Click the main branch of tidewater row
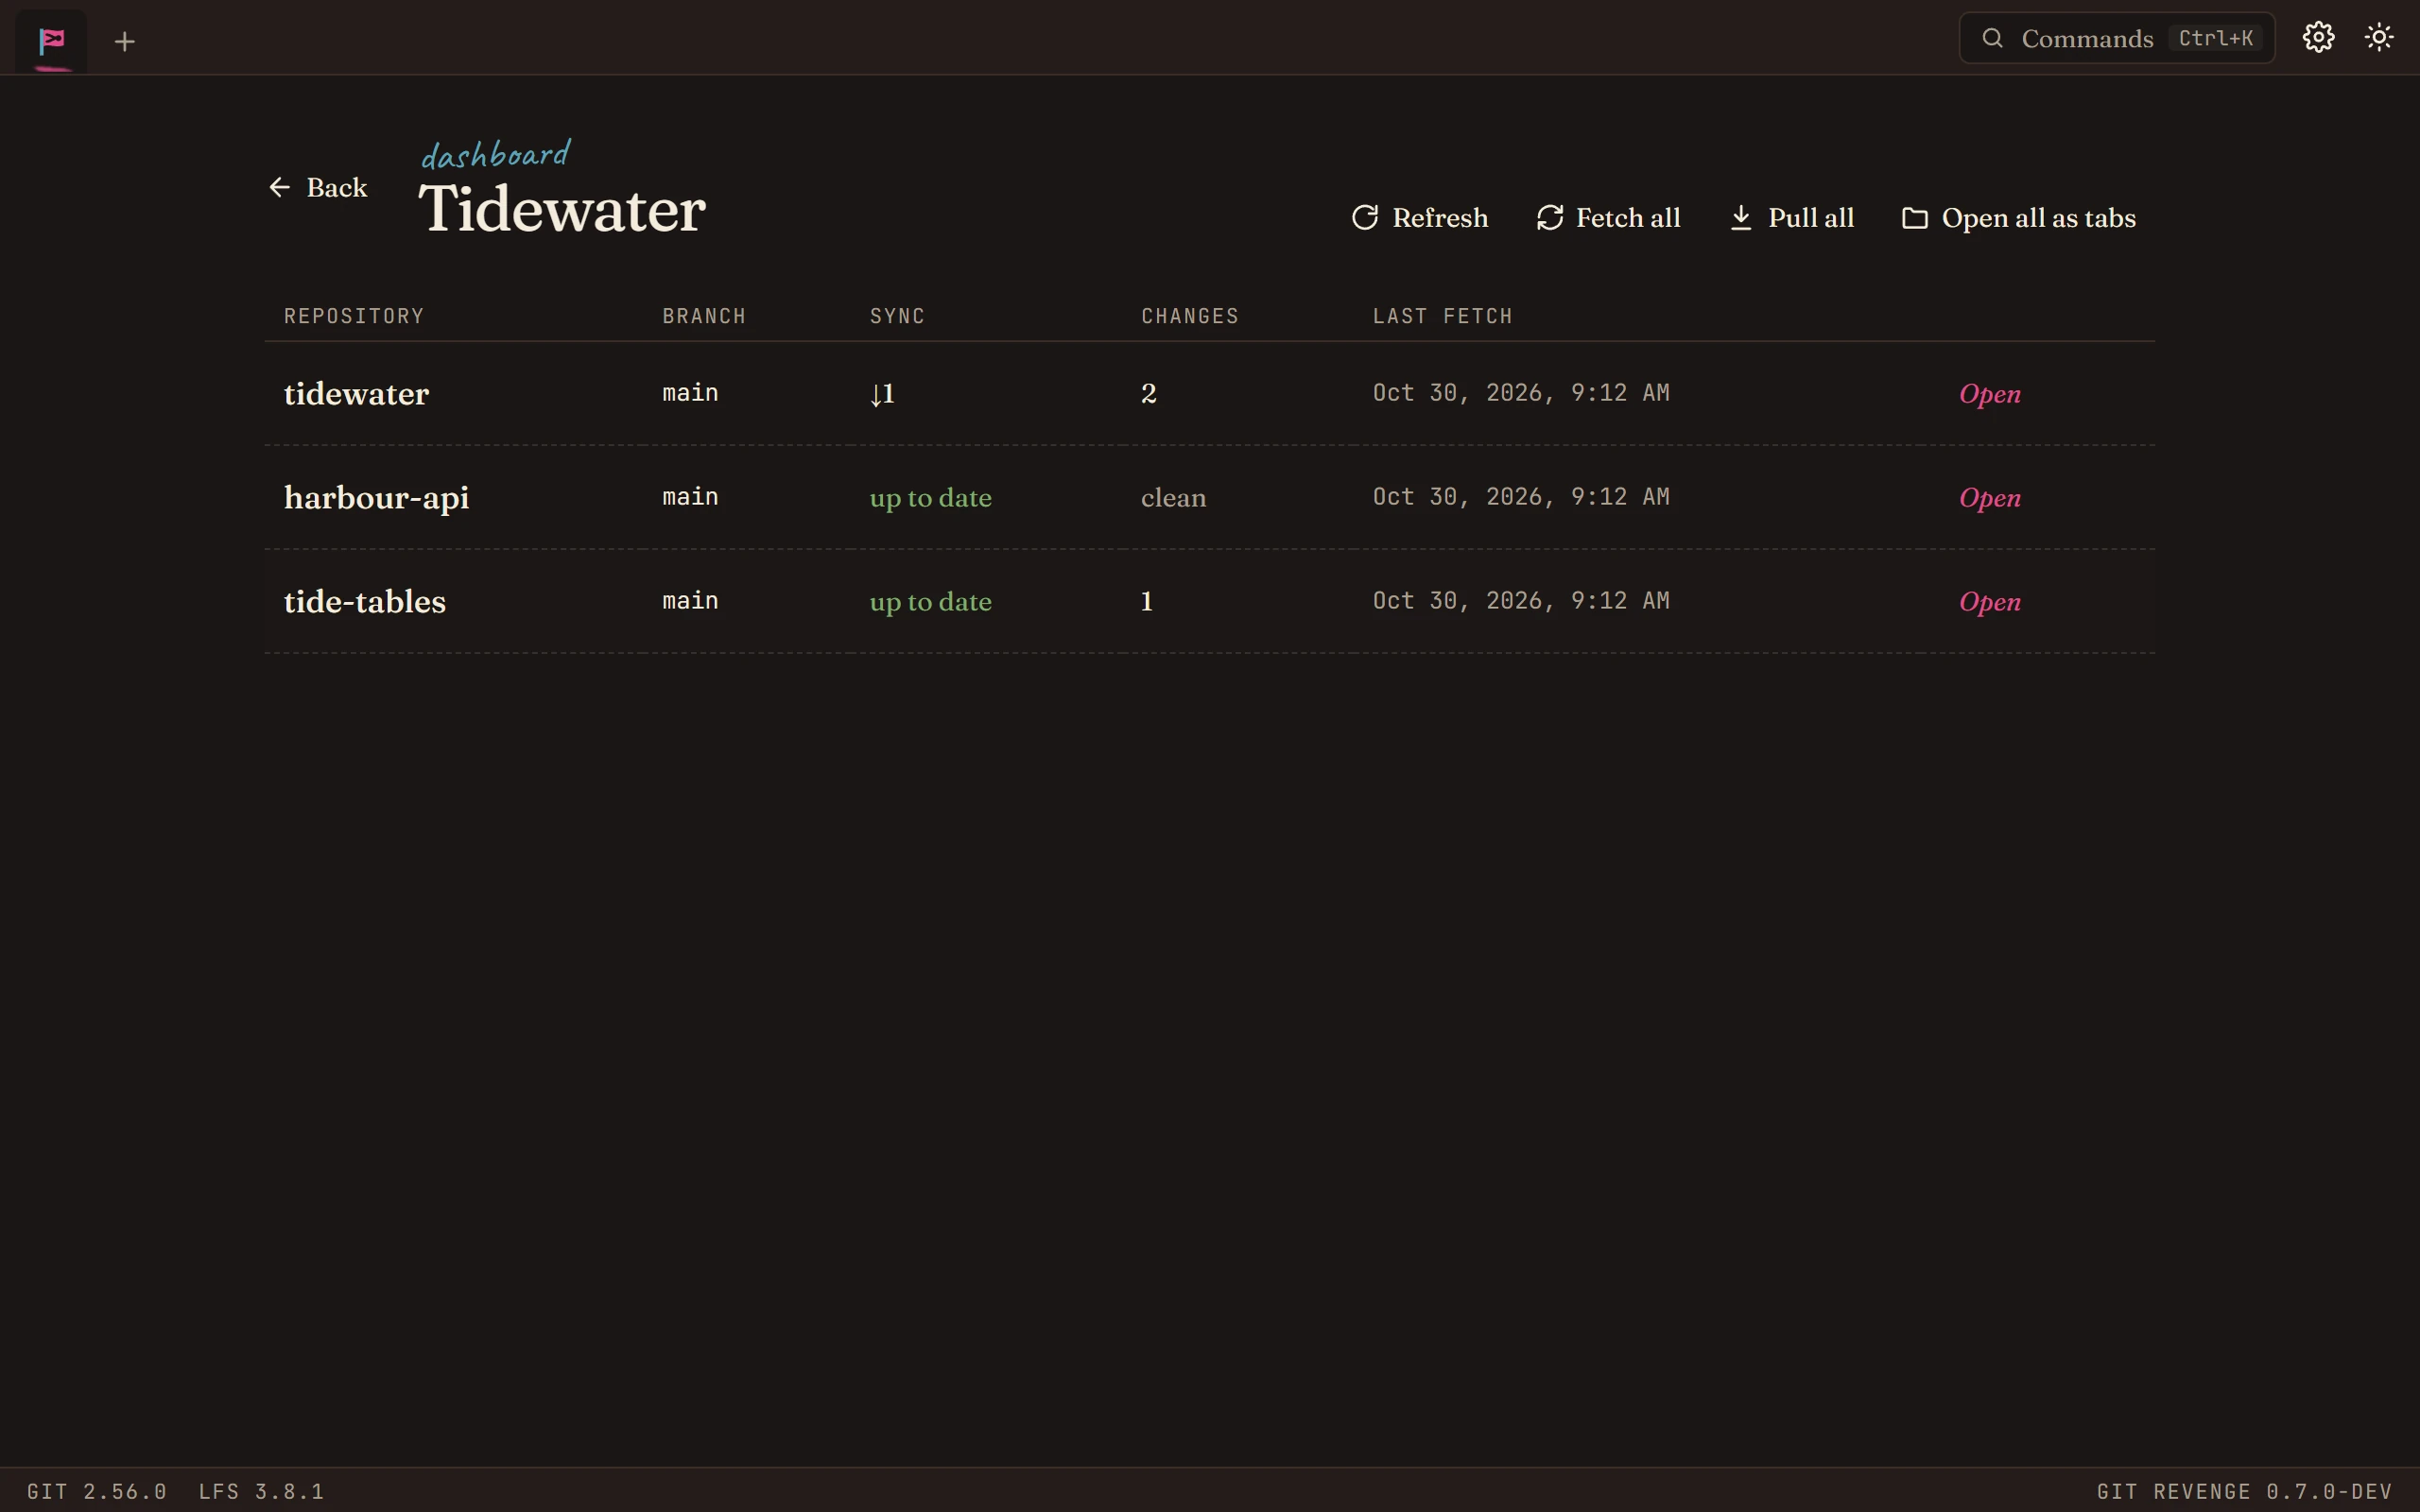The image size is (2420, 1512). click(x=690, y=393)
